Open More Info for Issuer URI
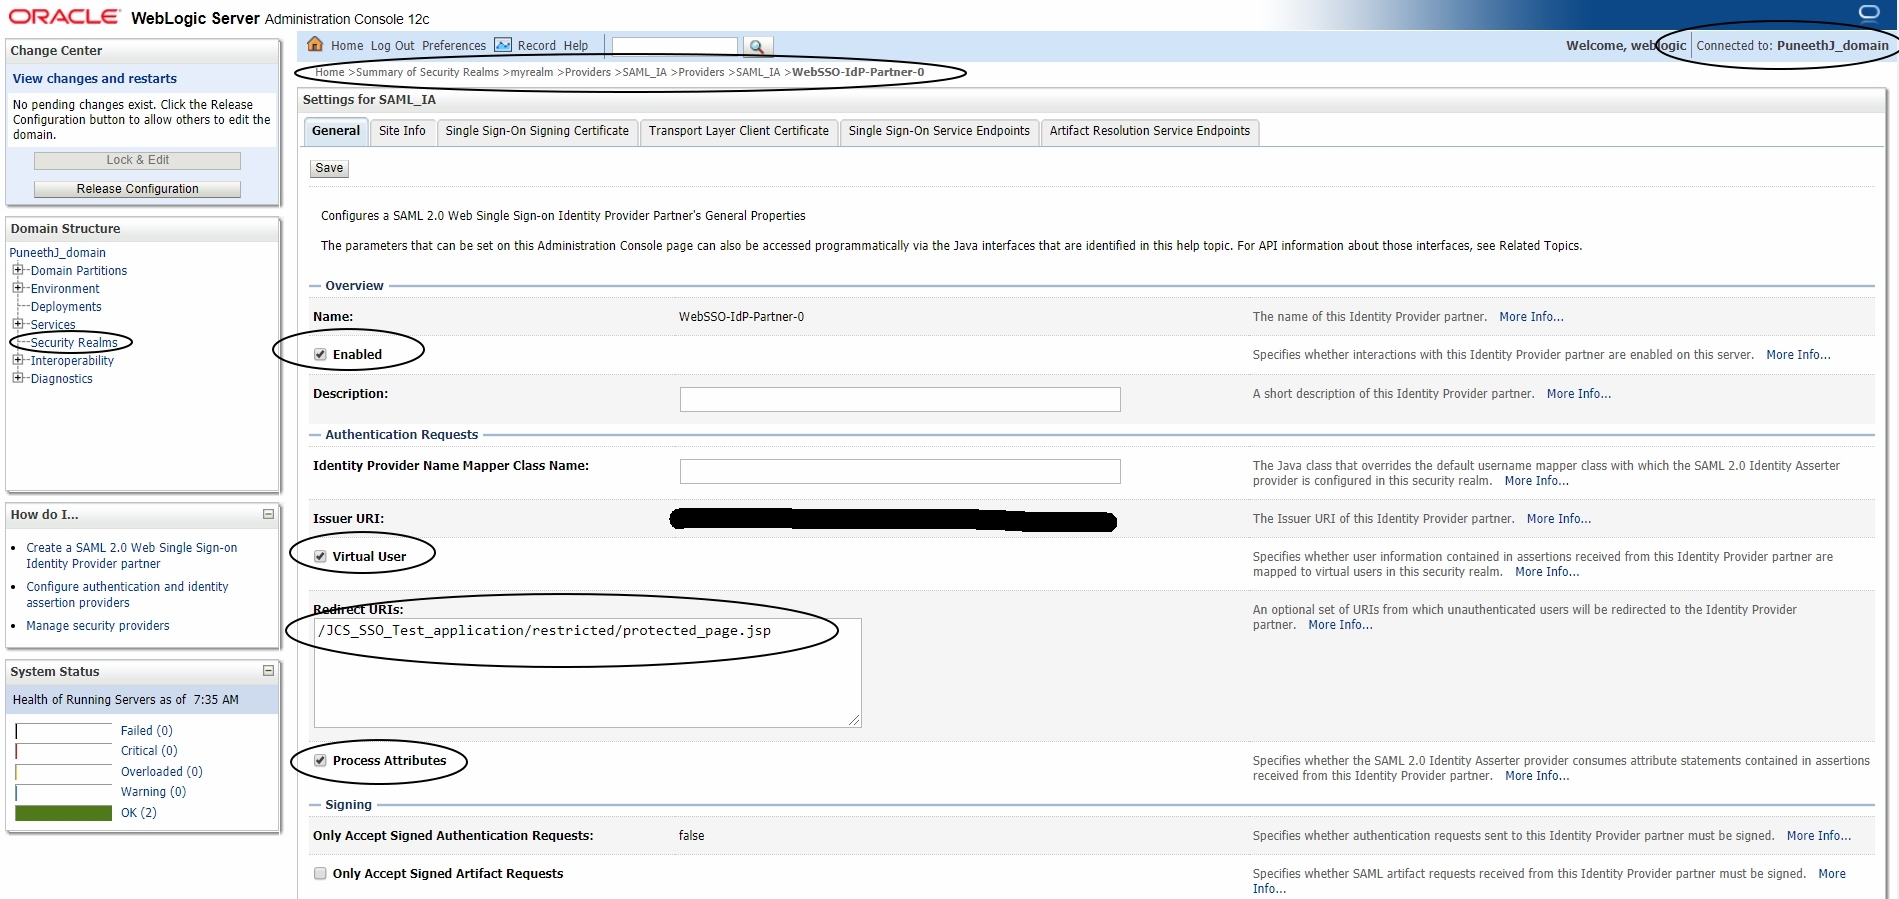This screenshot has height=899, width=1899. click(x=1559, y=519)
